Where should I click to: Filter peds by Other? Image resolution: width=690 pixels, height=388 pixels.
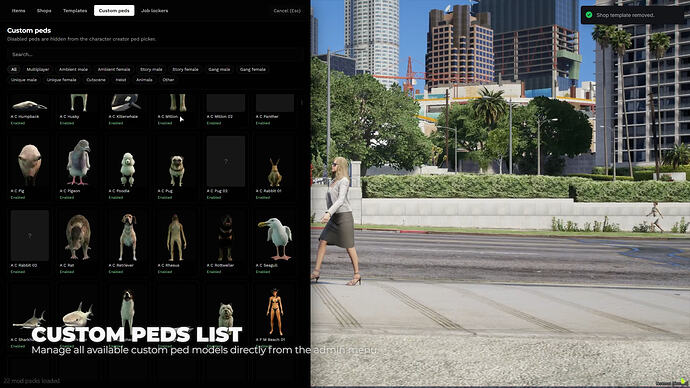[169, 80]
